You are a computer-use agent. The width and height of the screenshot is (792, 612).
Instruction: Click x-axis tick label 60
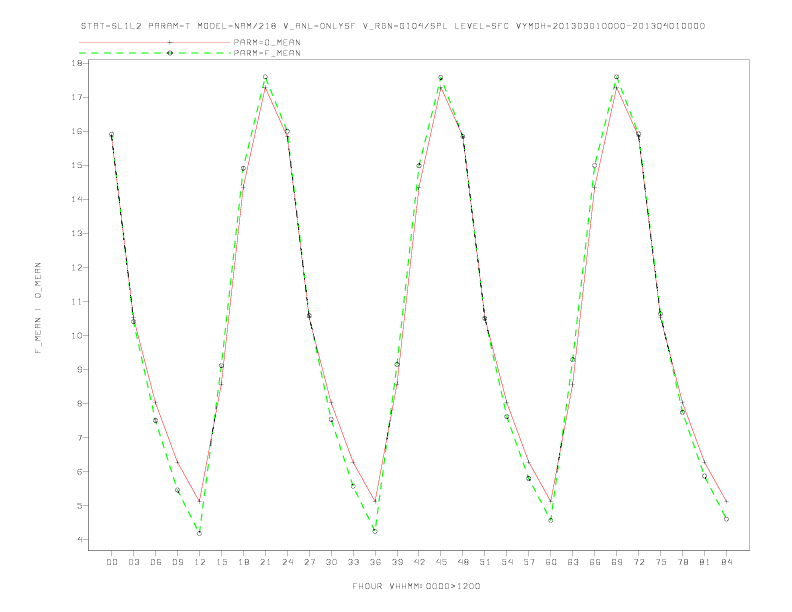tap(551, 562)
